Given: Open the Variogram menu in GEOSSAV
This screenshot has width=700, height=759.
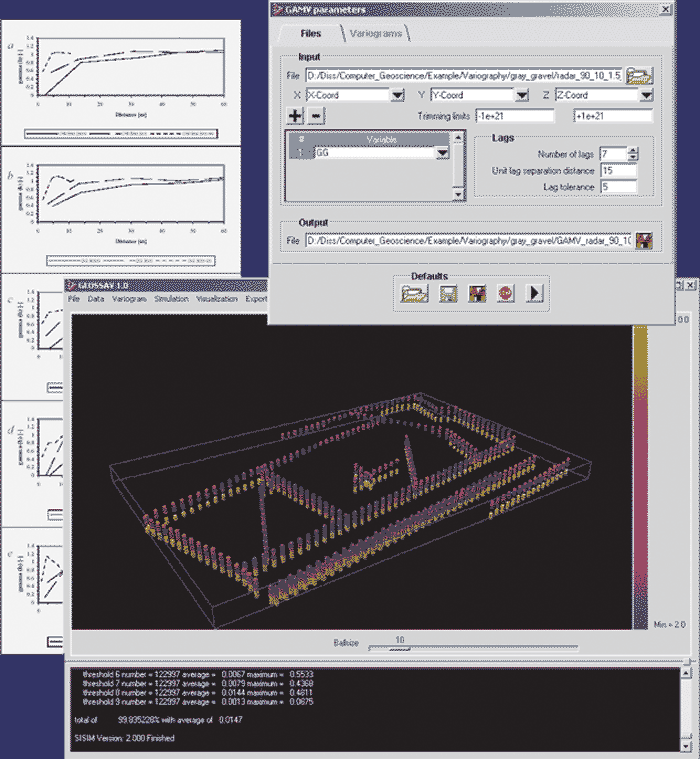Looking at the screenshot, I should point(129,299).
